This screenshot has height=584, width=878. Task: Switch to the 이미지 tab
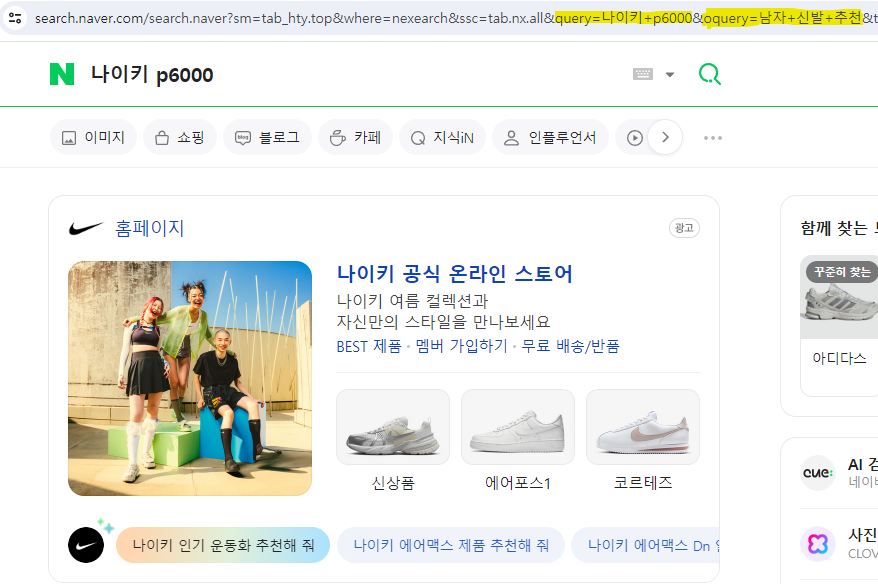tap(93, 137)
